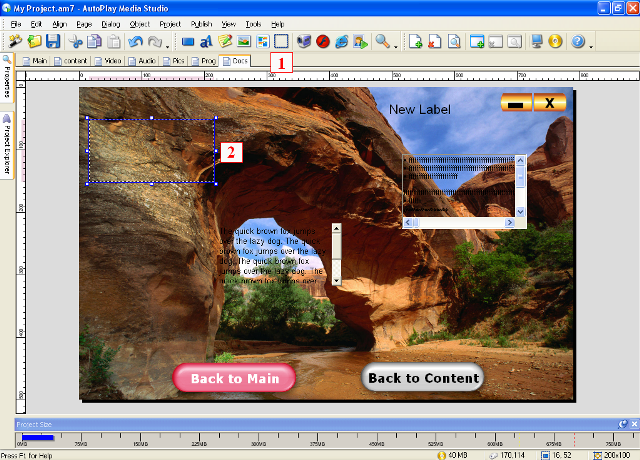This screenshot has height=460, width=640.
Task: Open the Publish menu
Action: (201, 23)
